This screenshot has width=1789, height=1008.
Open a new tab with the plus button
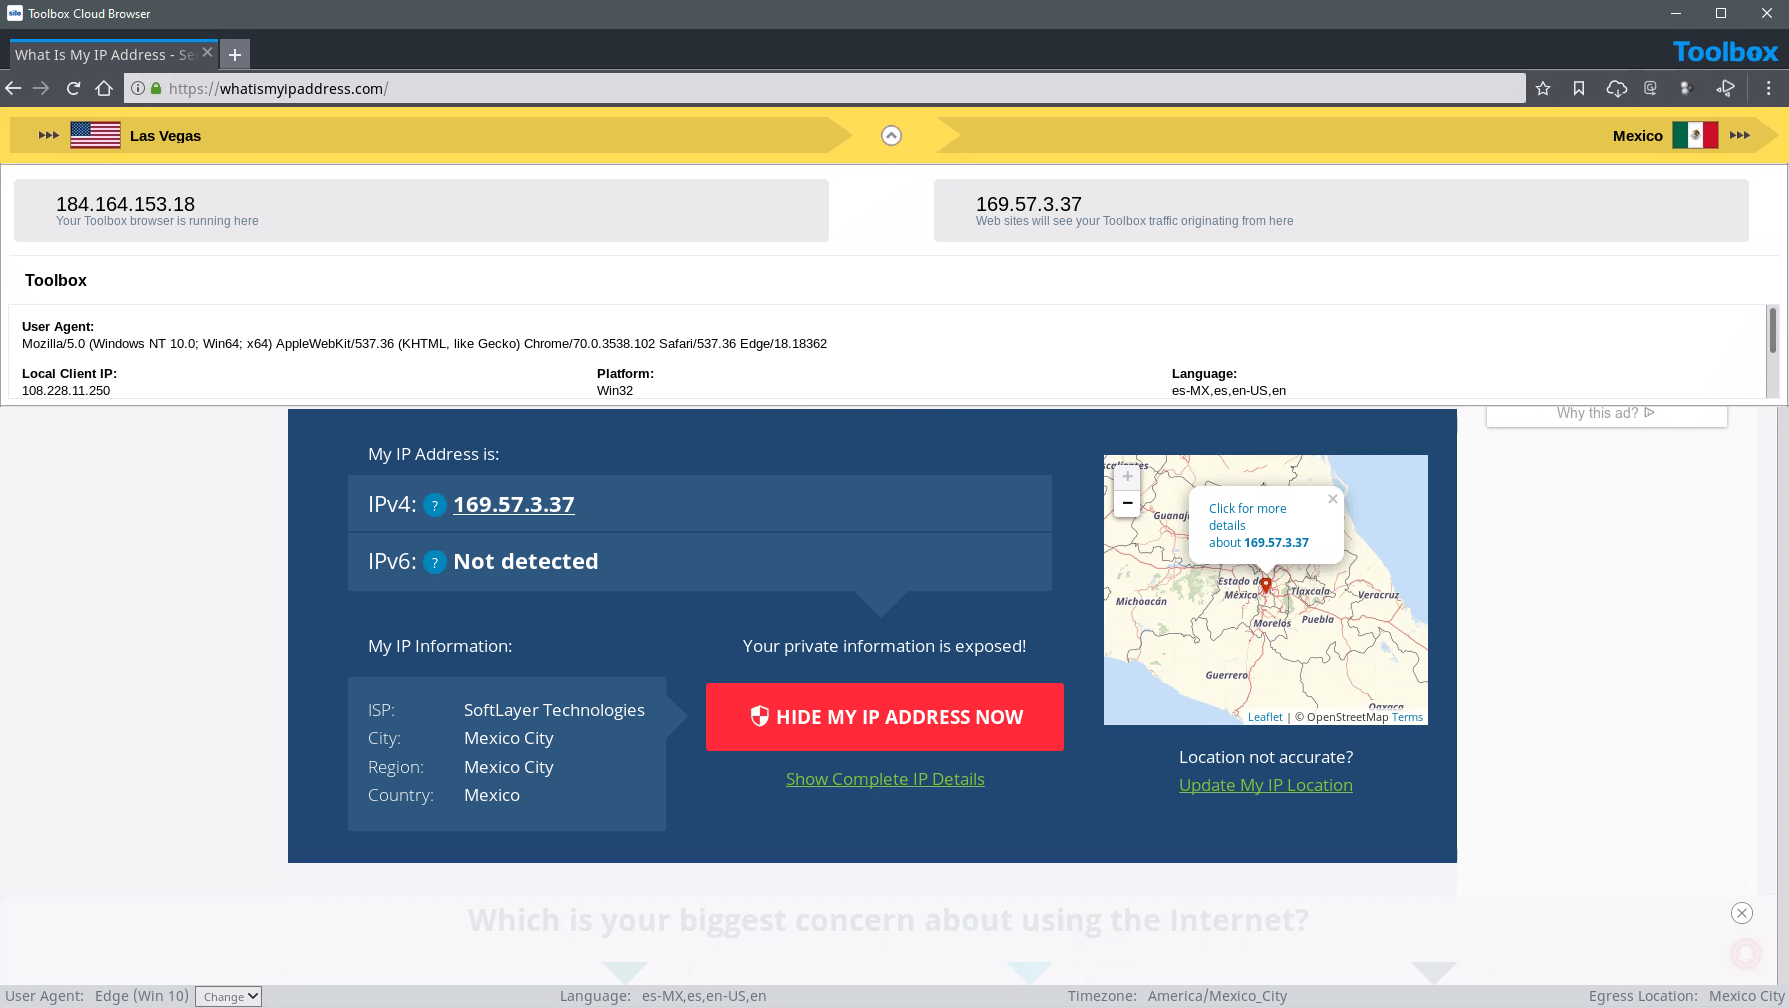[x=235, y=54]
